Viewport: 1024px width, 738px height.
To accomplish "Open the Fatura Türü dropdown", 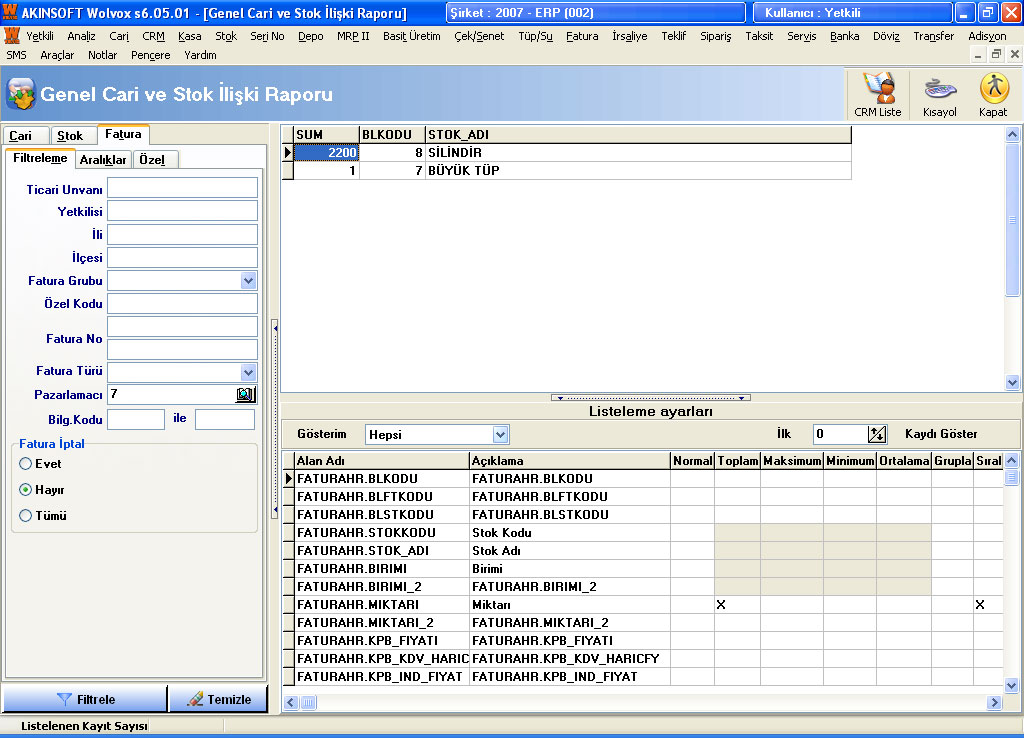I will [x=248, y=372].
